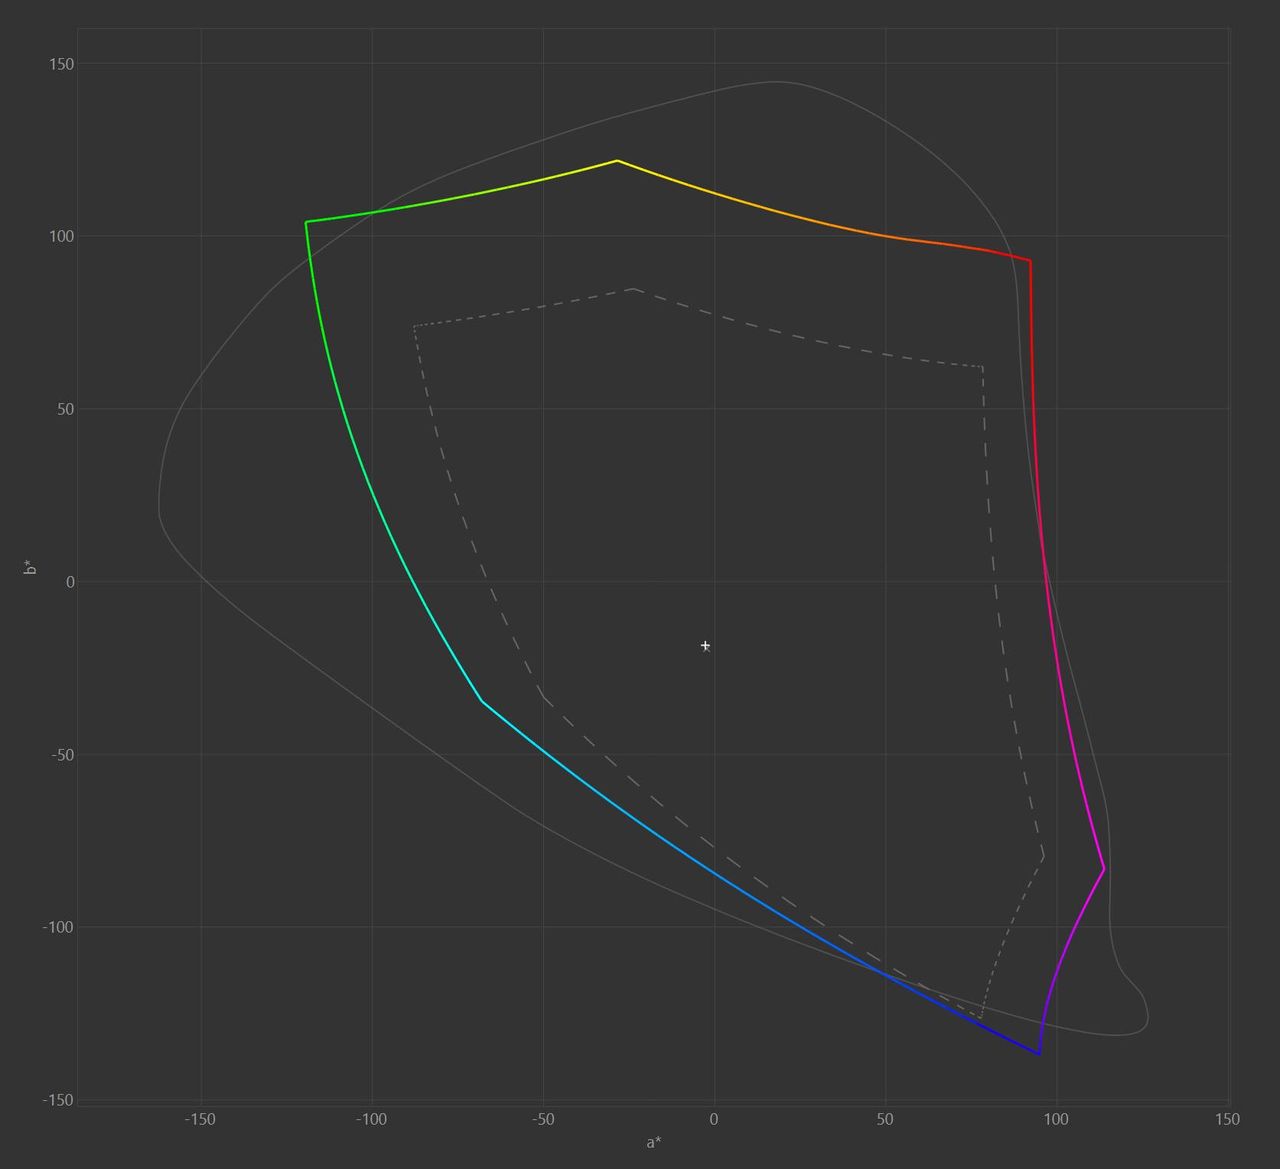The width and height of the screenshot is (1280, 1169).
Task: Select the green corner of the colored gamut
Action: [x=306, y=222]
